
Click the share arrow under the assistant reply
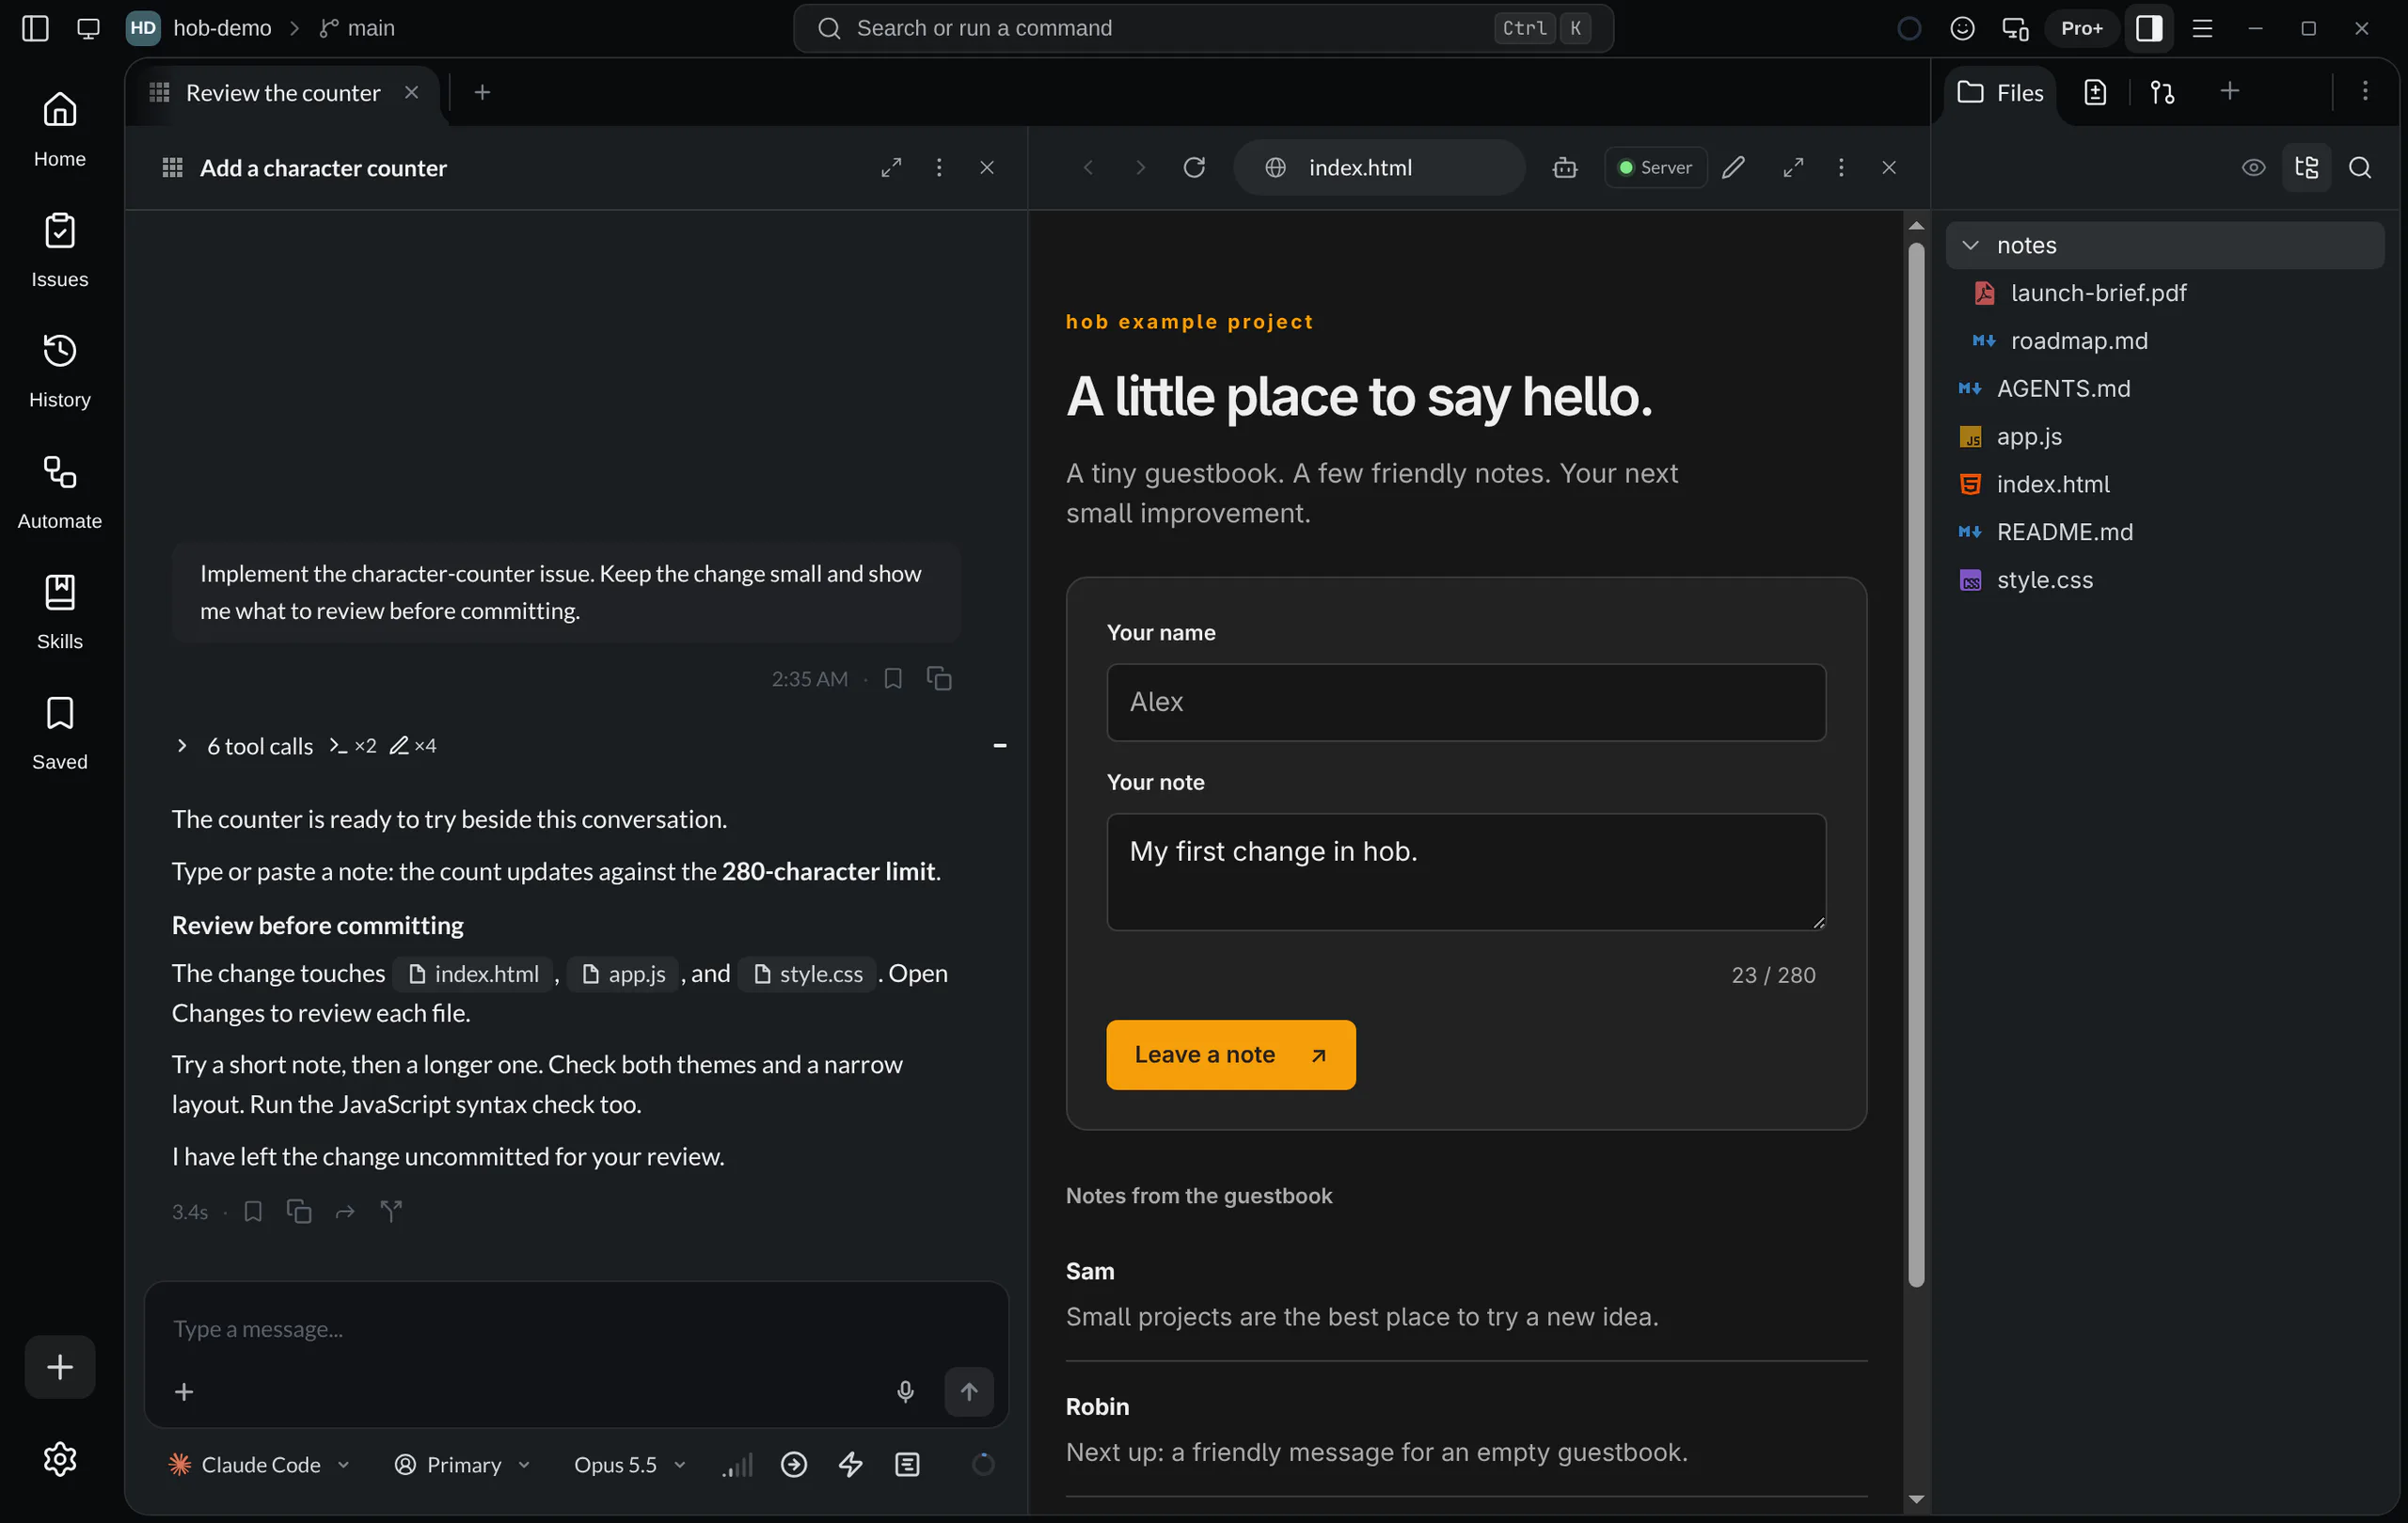click(345, 1211)
